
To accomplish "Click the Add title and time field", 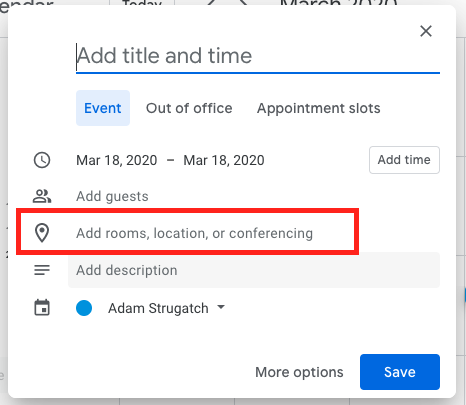I will coord(258,56).
